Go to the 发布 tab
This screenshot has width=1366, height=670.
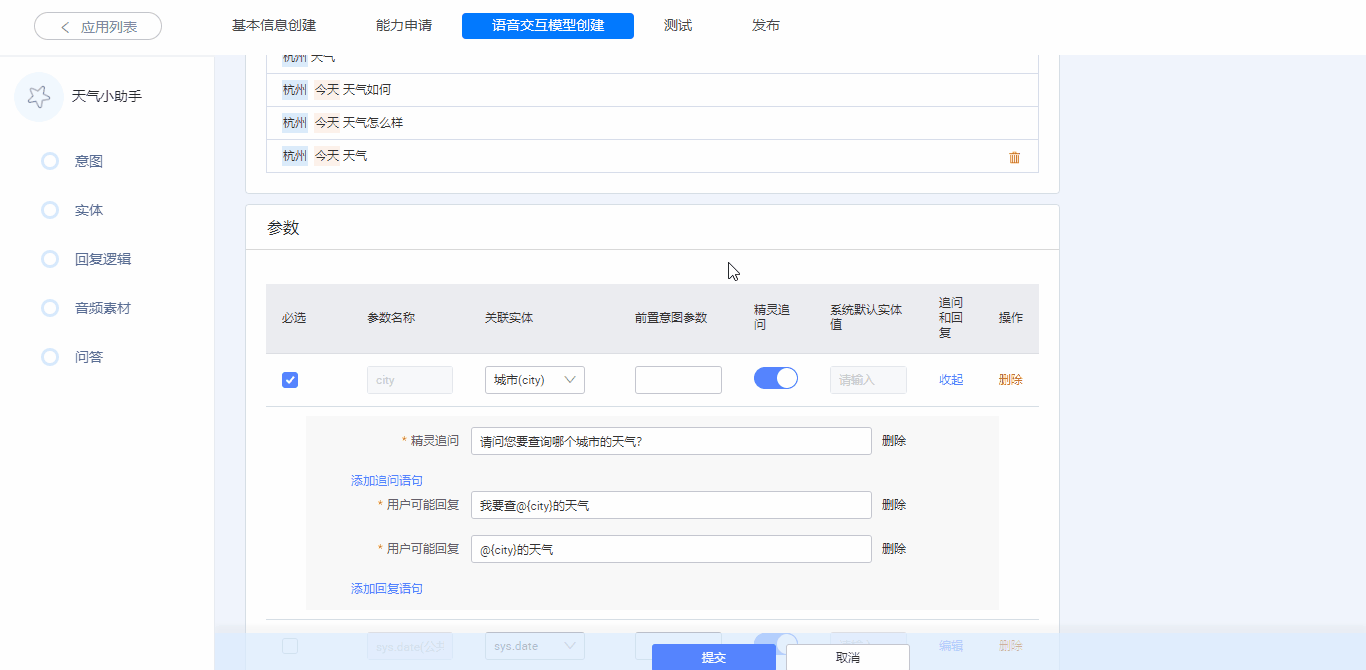(x=766, y=26)
